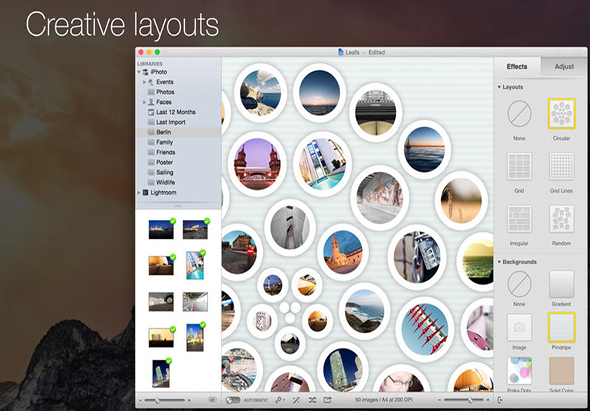The image size is (590, 411).
Task: Click the shuffle icon in bottom toolbar
Action: (312, 400)
